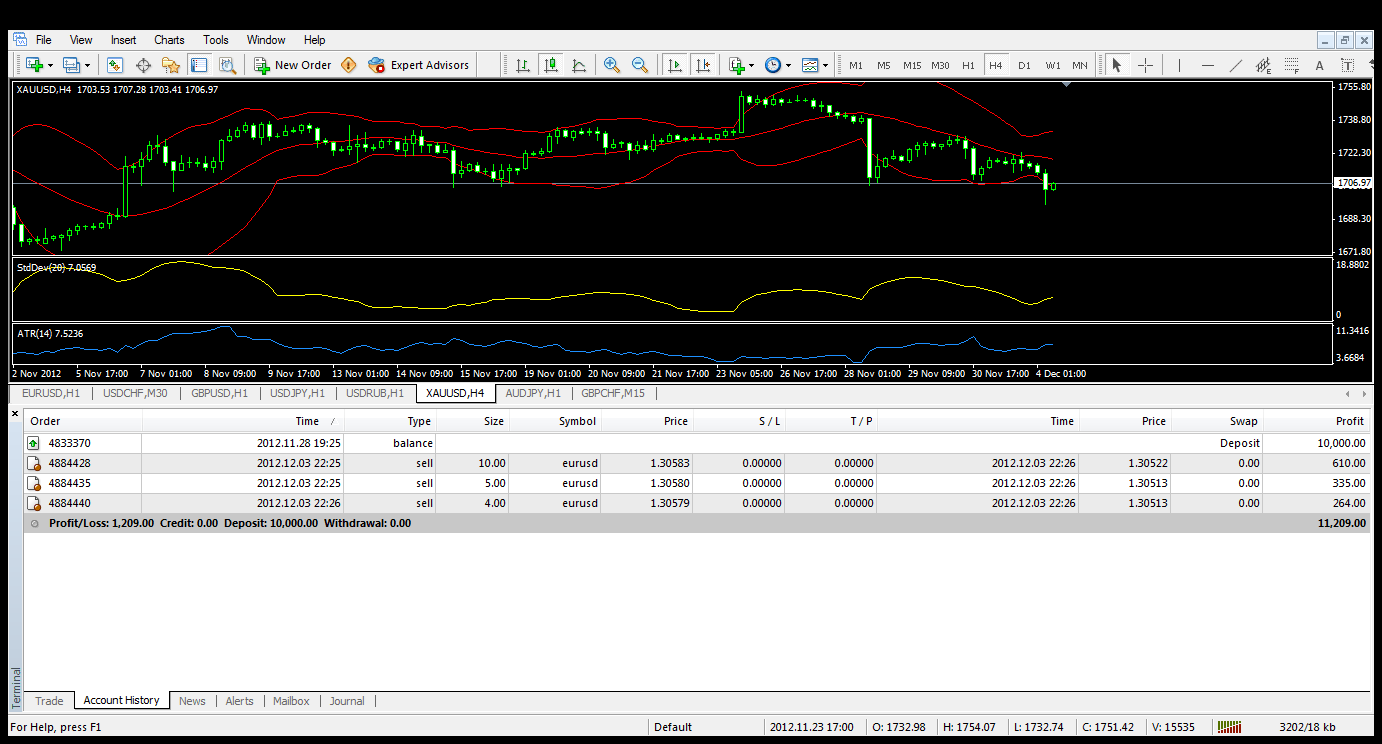Switch to the GBPCHF,M15 chart tab

[x=613, y=393]
